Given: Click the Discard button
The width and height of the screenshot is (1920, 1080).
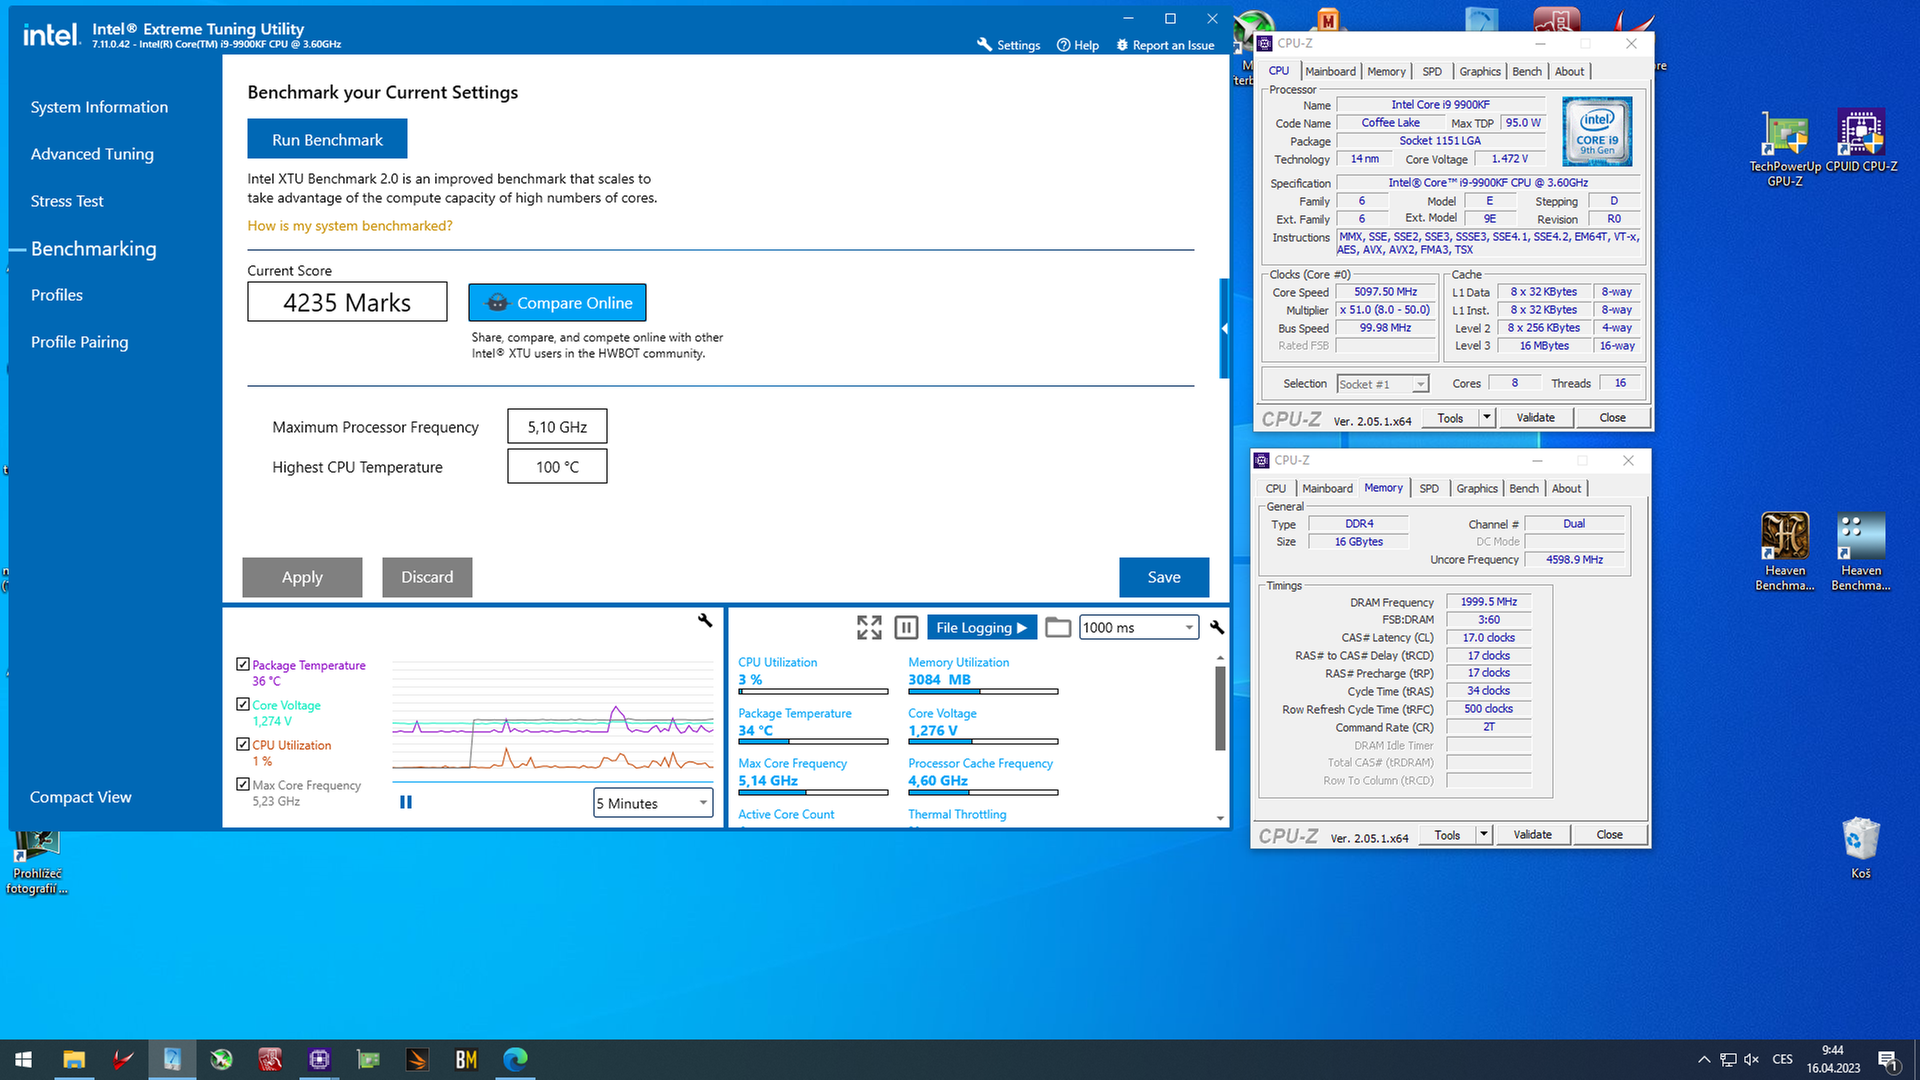Looking at the screenshot, I should 427,577.
